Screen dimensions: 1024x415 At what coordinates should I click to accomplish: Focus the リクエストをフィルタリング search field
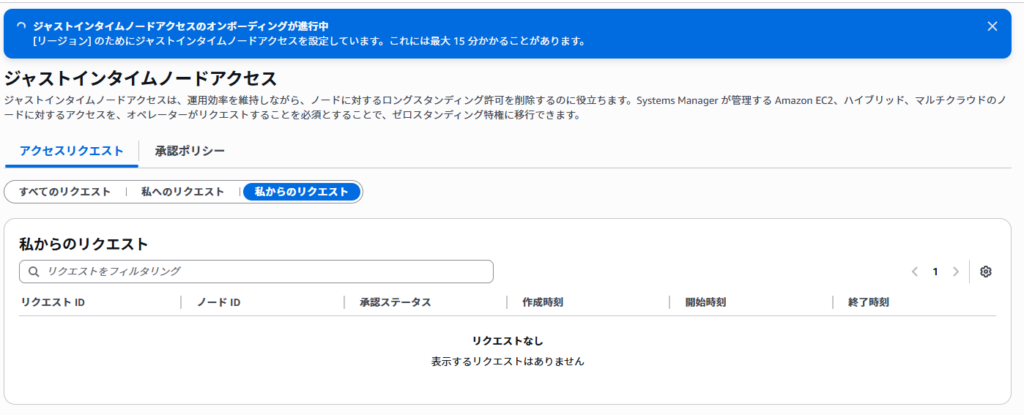coord(265,272)
